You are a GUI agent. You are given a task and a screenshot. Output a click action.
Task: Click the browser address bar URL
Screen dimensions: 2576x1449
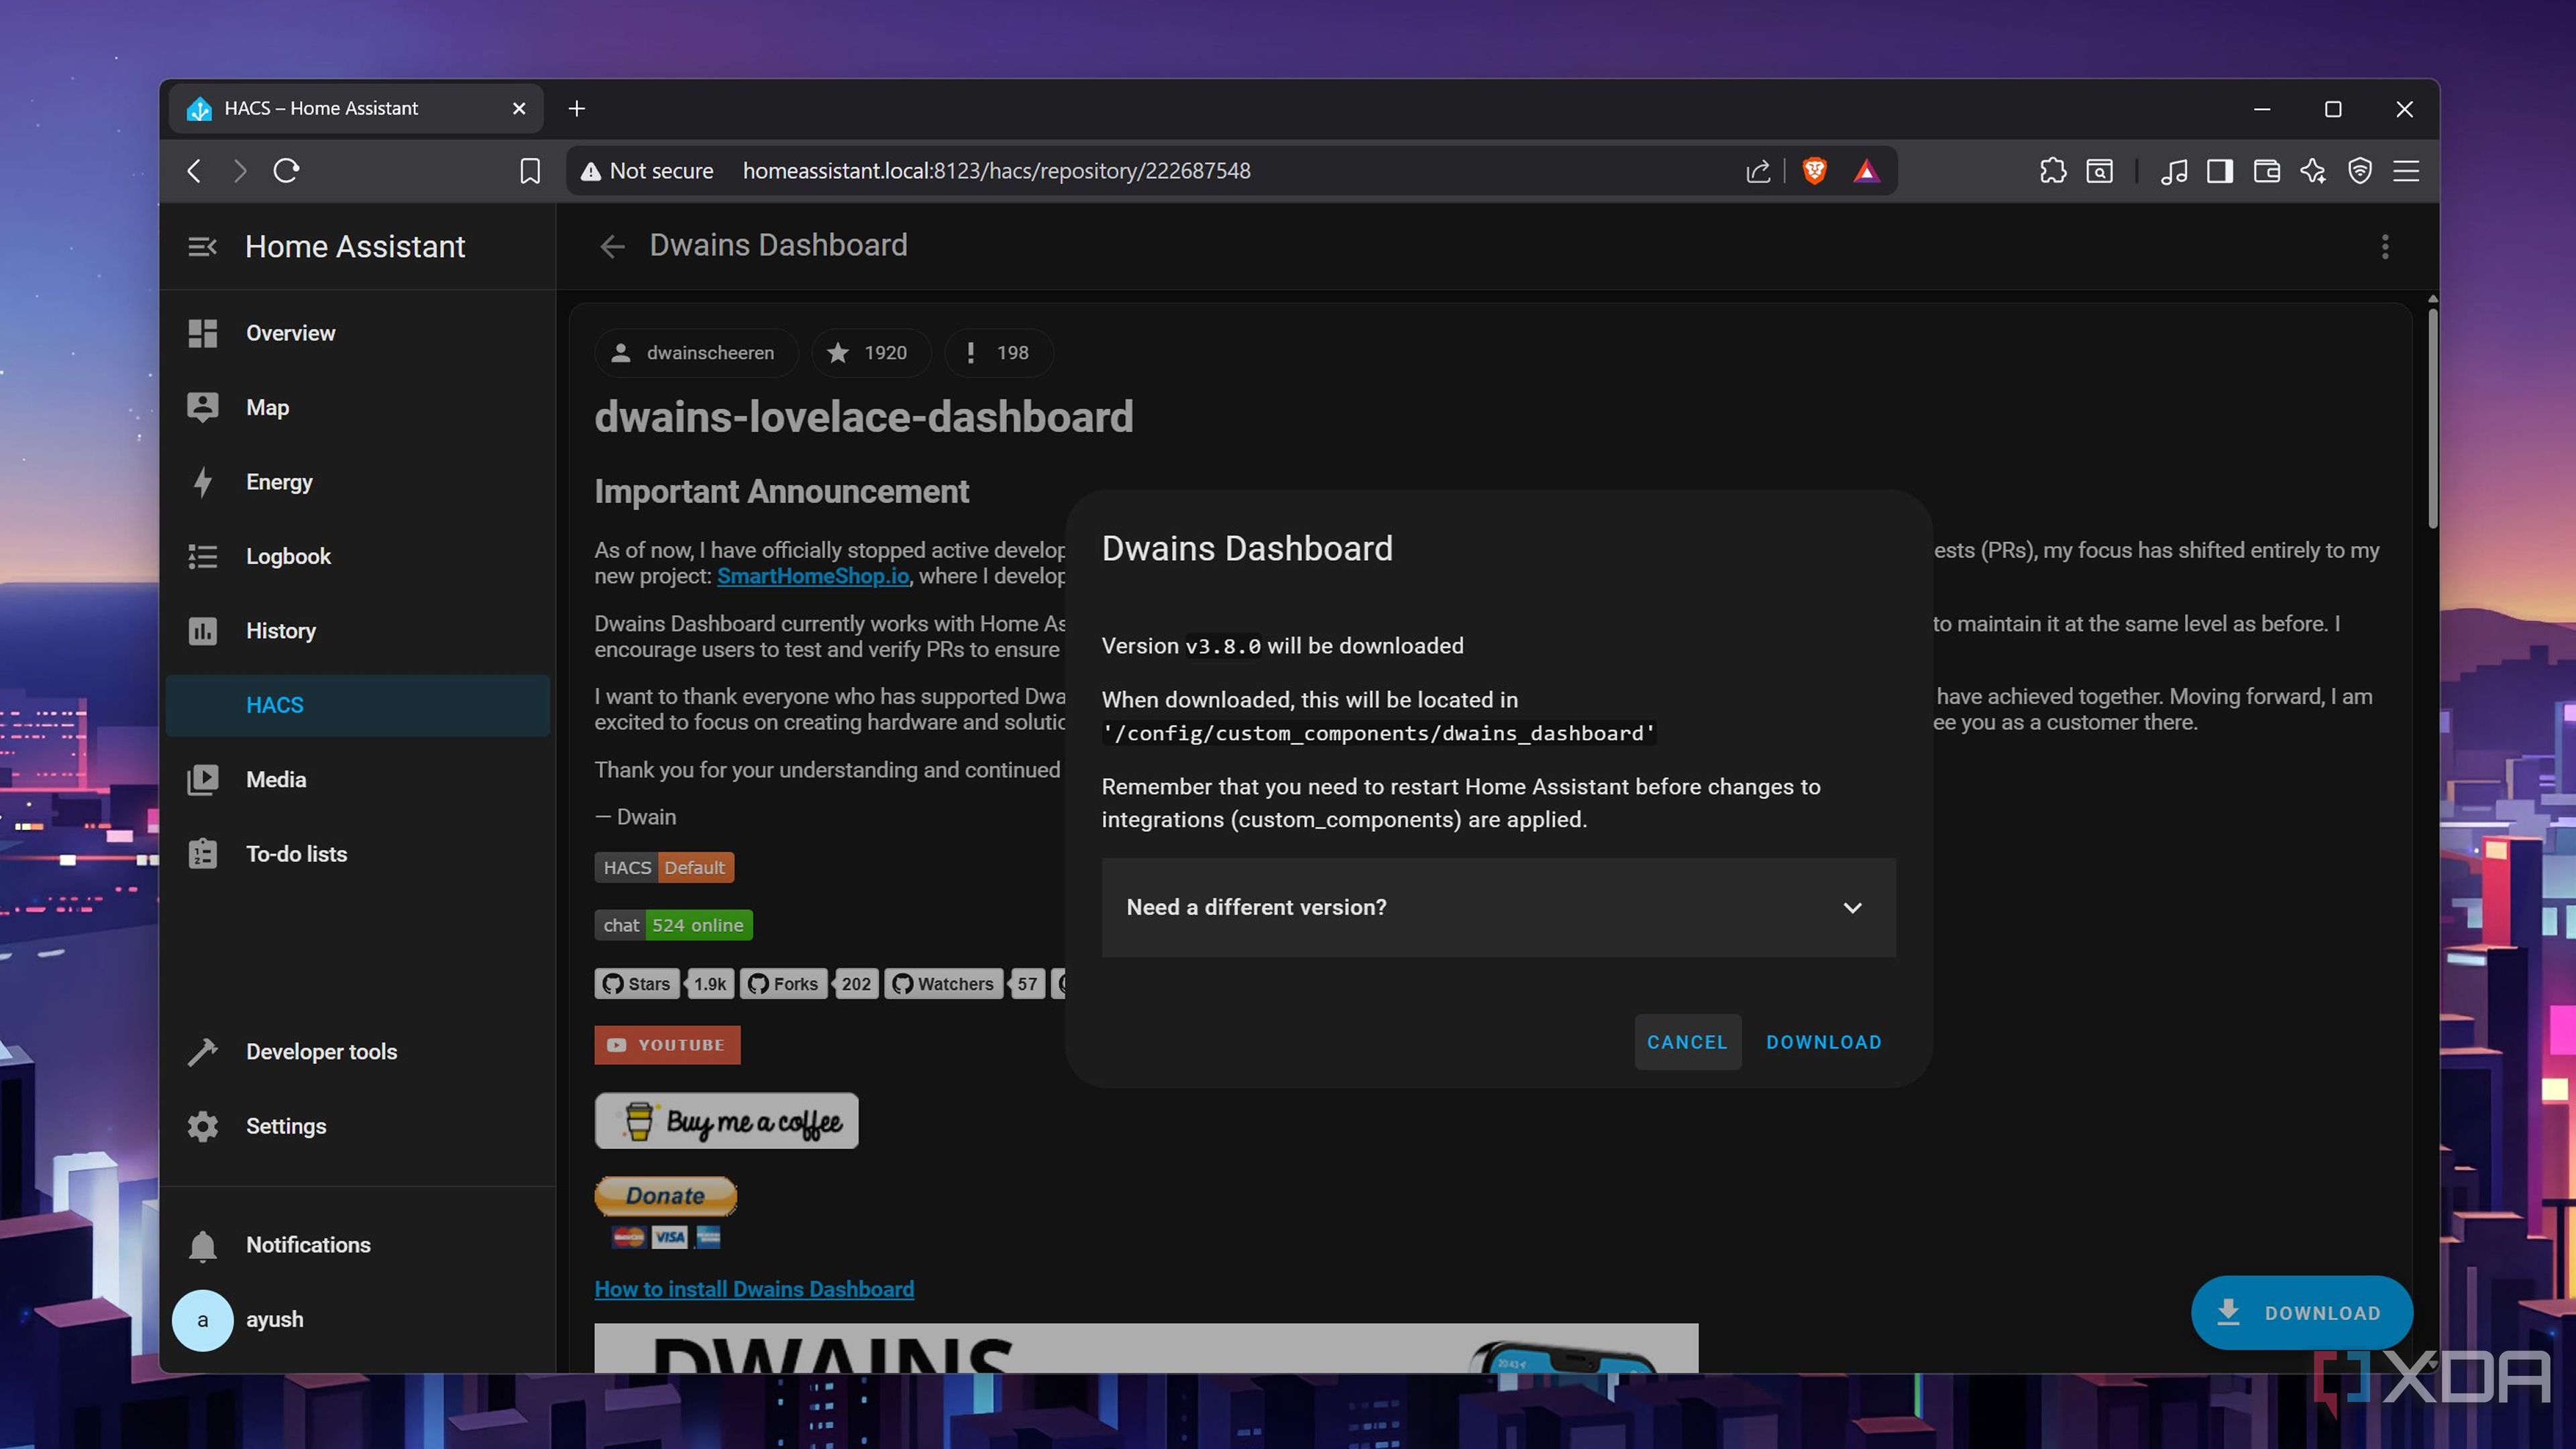996,171
